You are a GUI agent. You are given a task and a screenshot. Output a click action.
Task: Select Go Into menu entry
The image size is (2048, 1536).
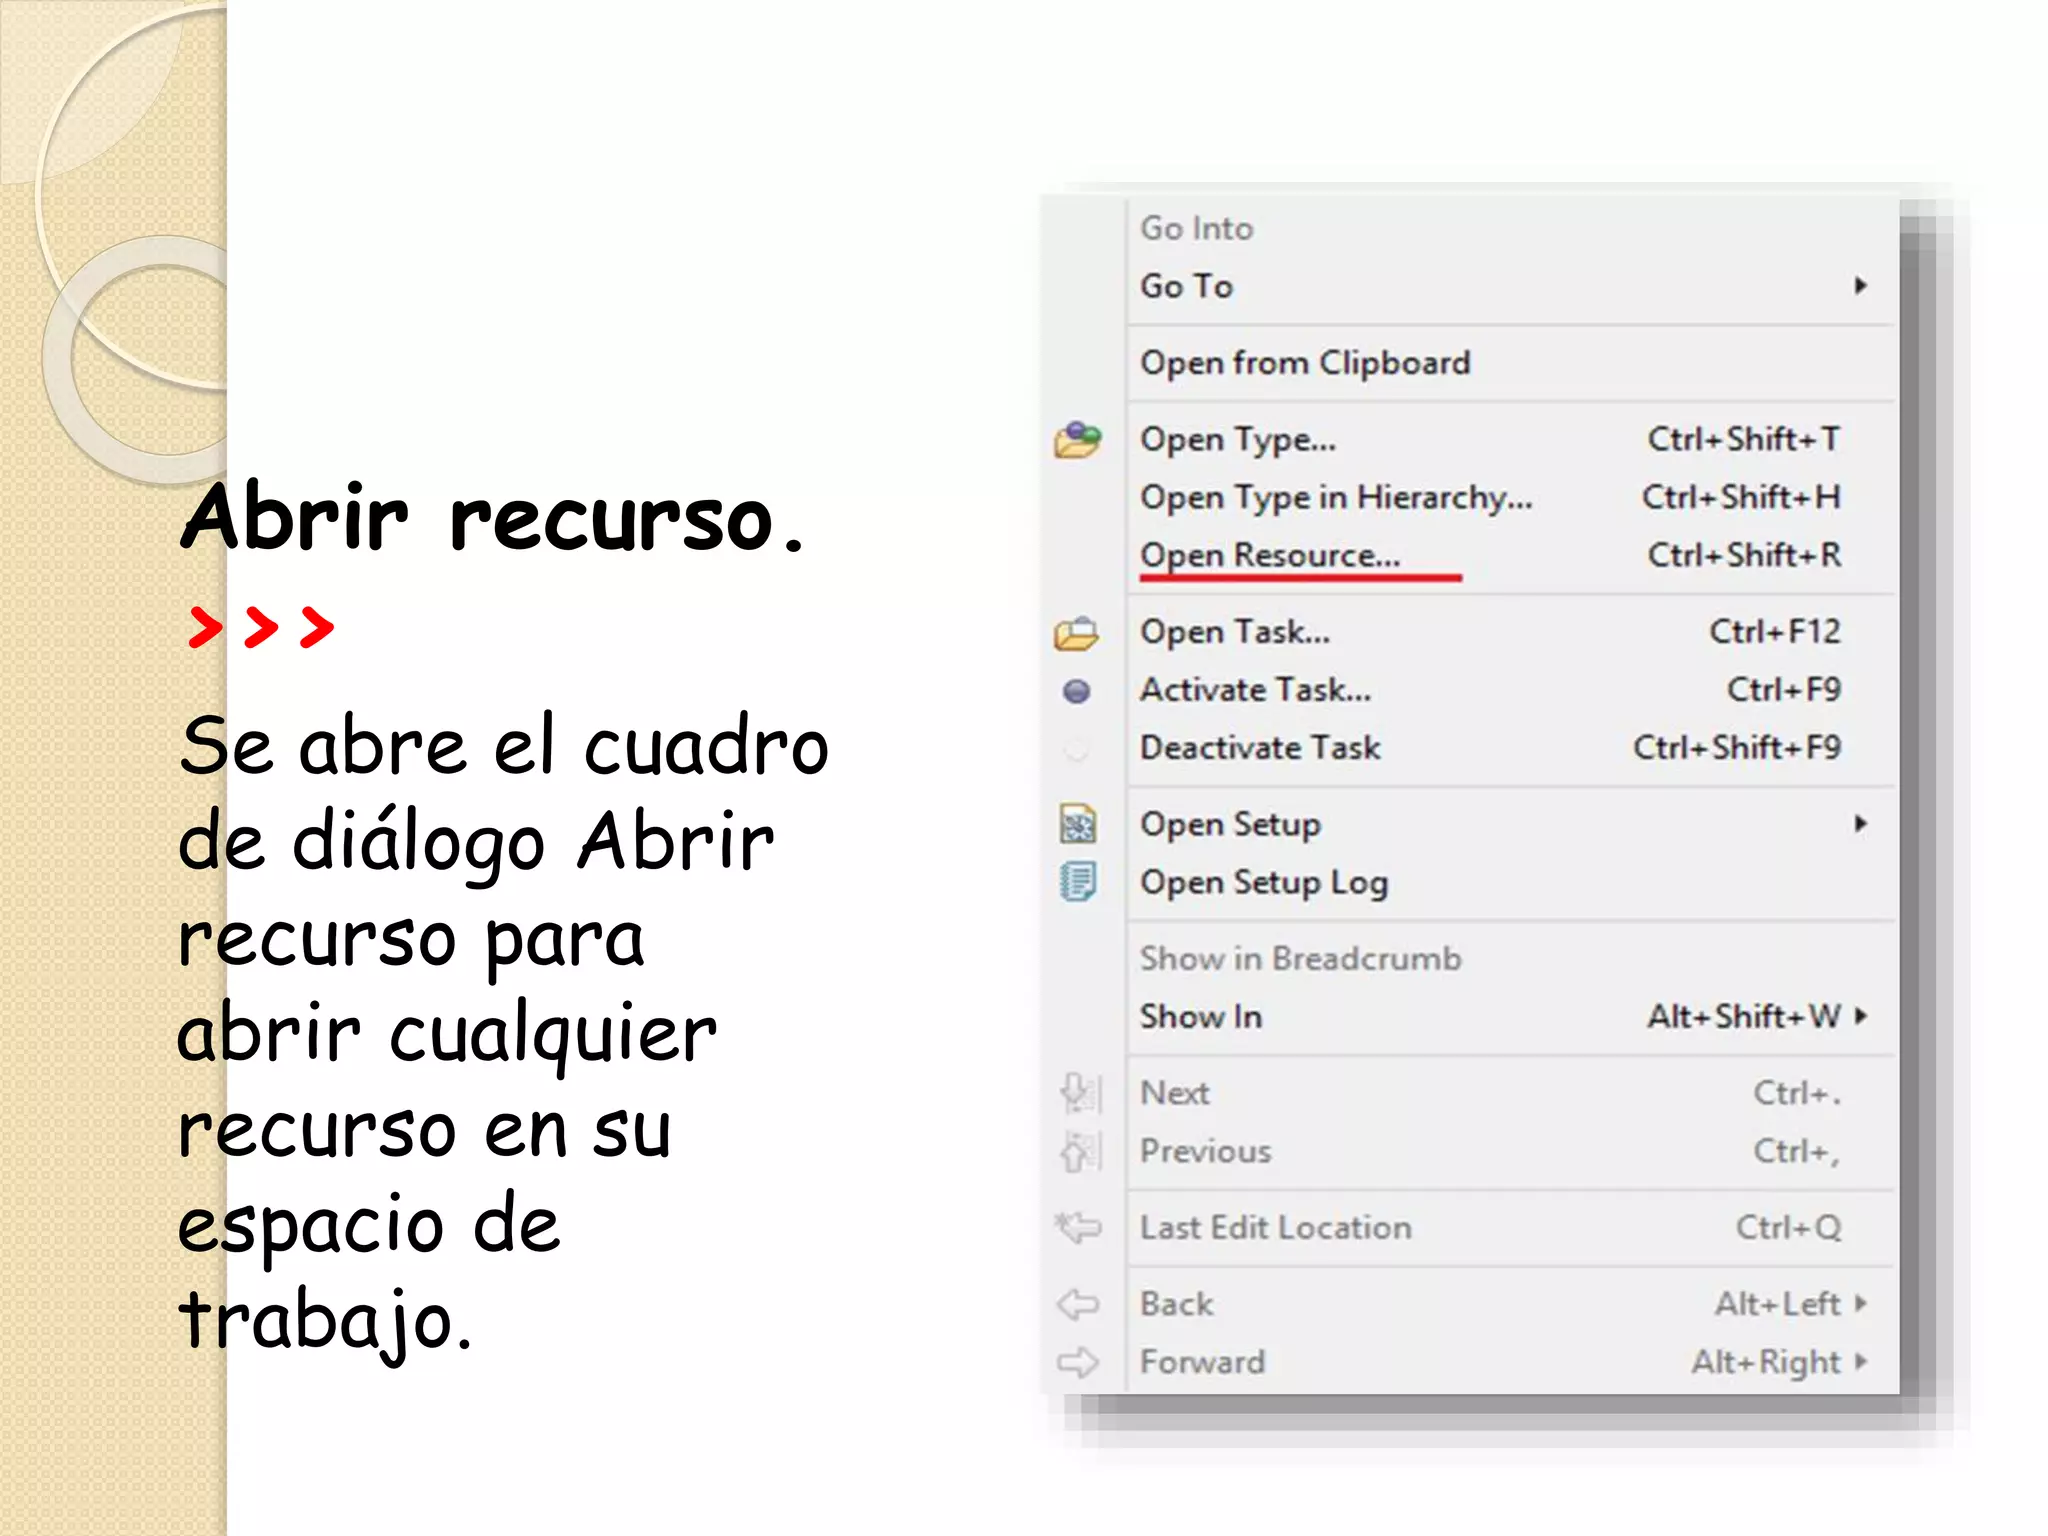[1512, 228]
